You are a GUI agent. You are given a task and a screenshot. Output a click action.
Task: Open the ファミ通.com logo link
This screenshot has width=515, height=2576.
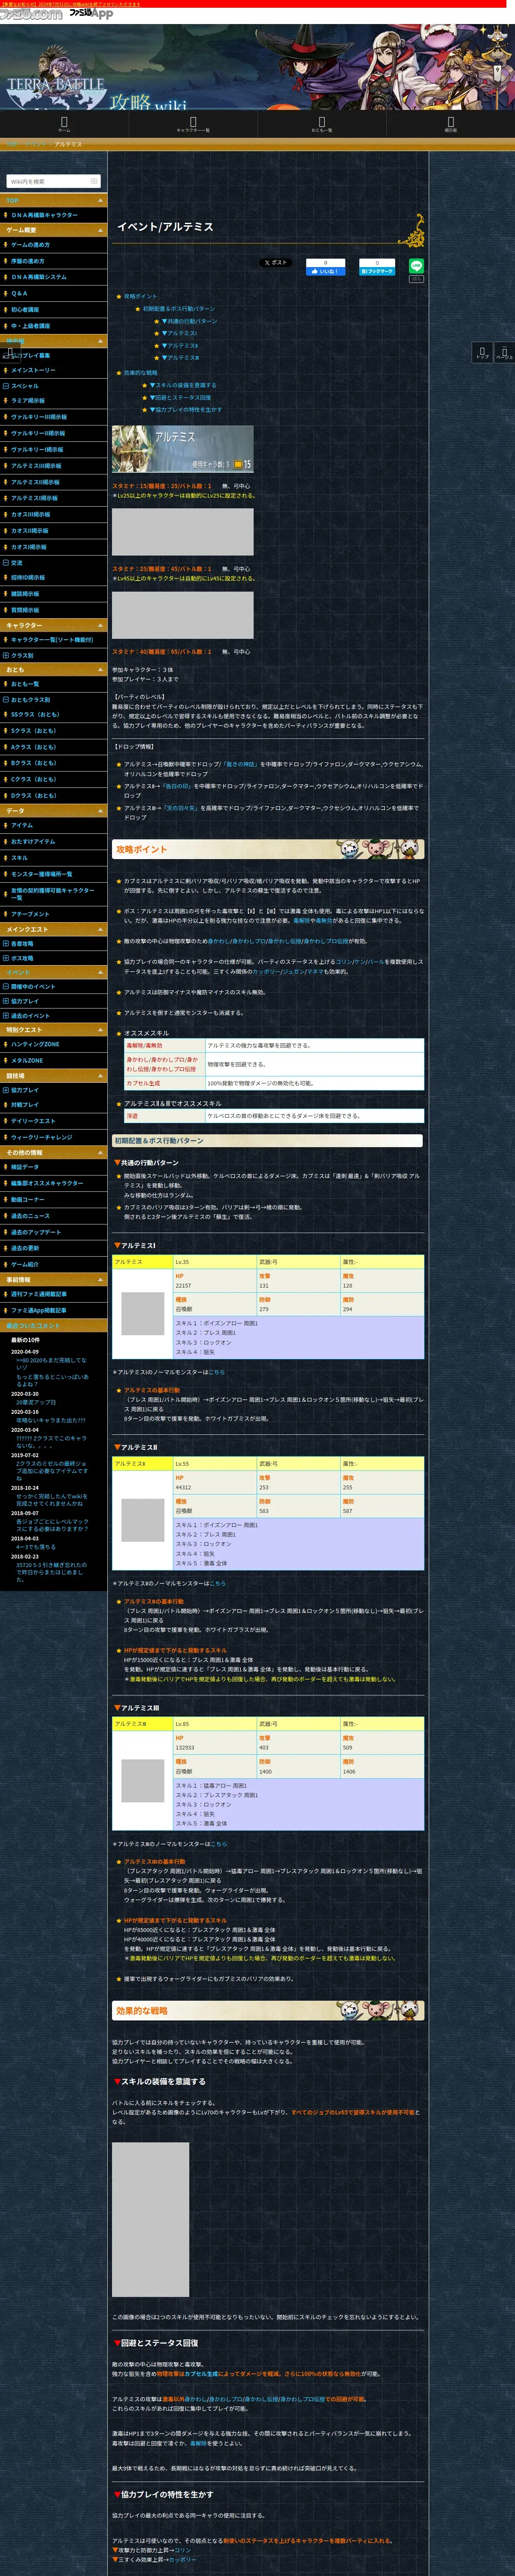[31, 14]
